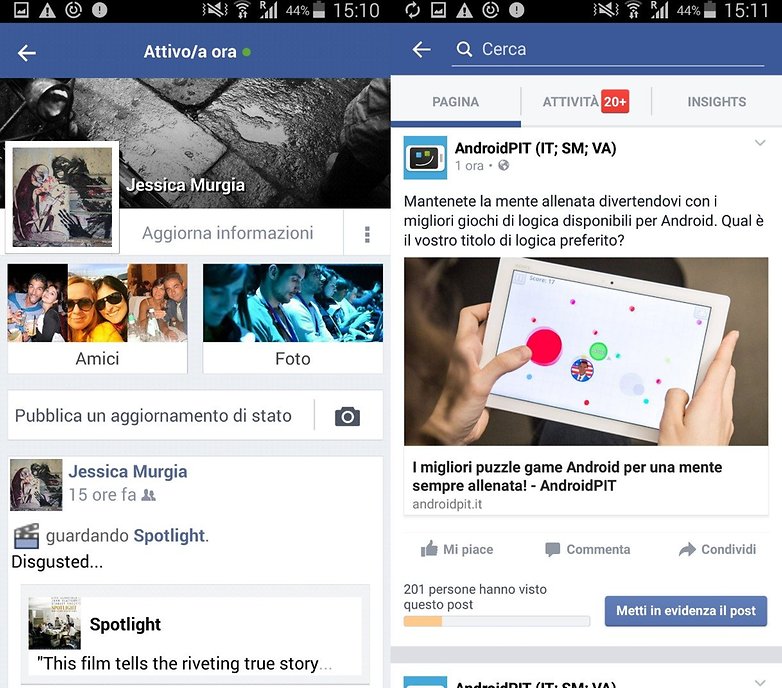Tap the "Attivo/a ora" header title
This screenshot has height=688, width=782.
click(190, 52)
